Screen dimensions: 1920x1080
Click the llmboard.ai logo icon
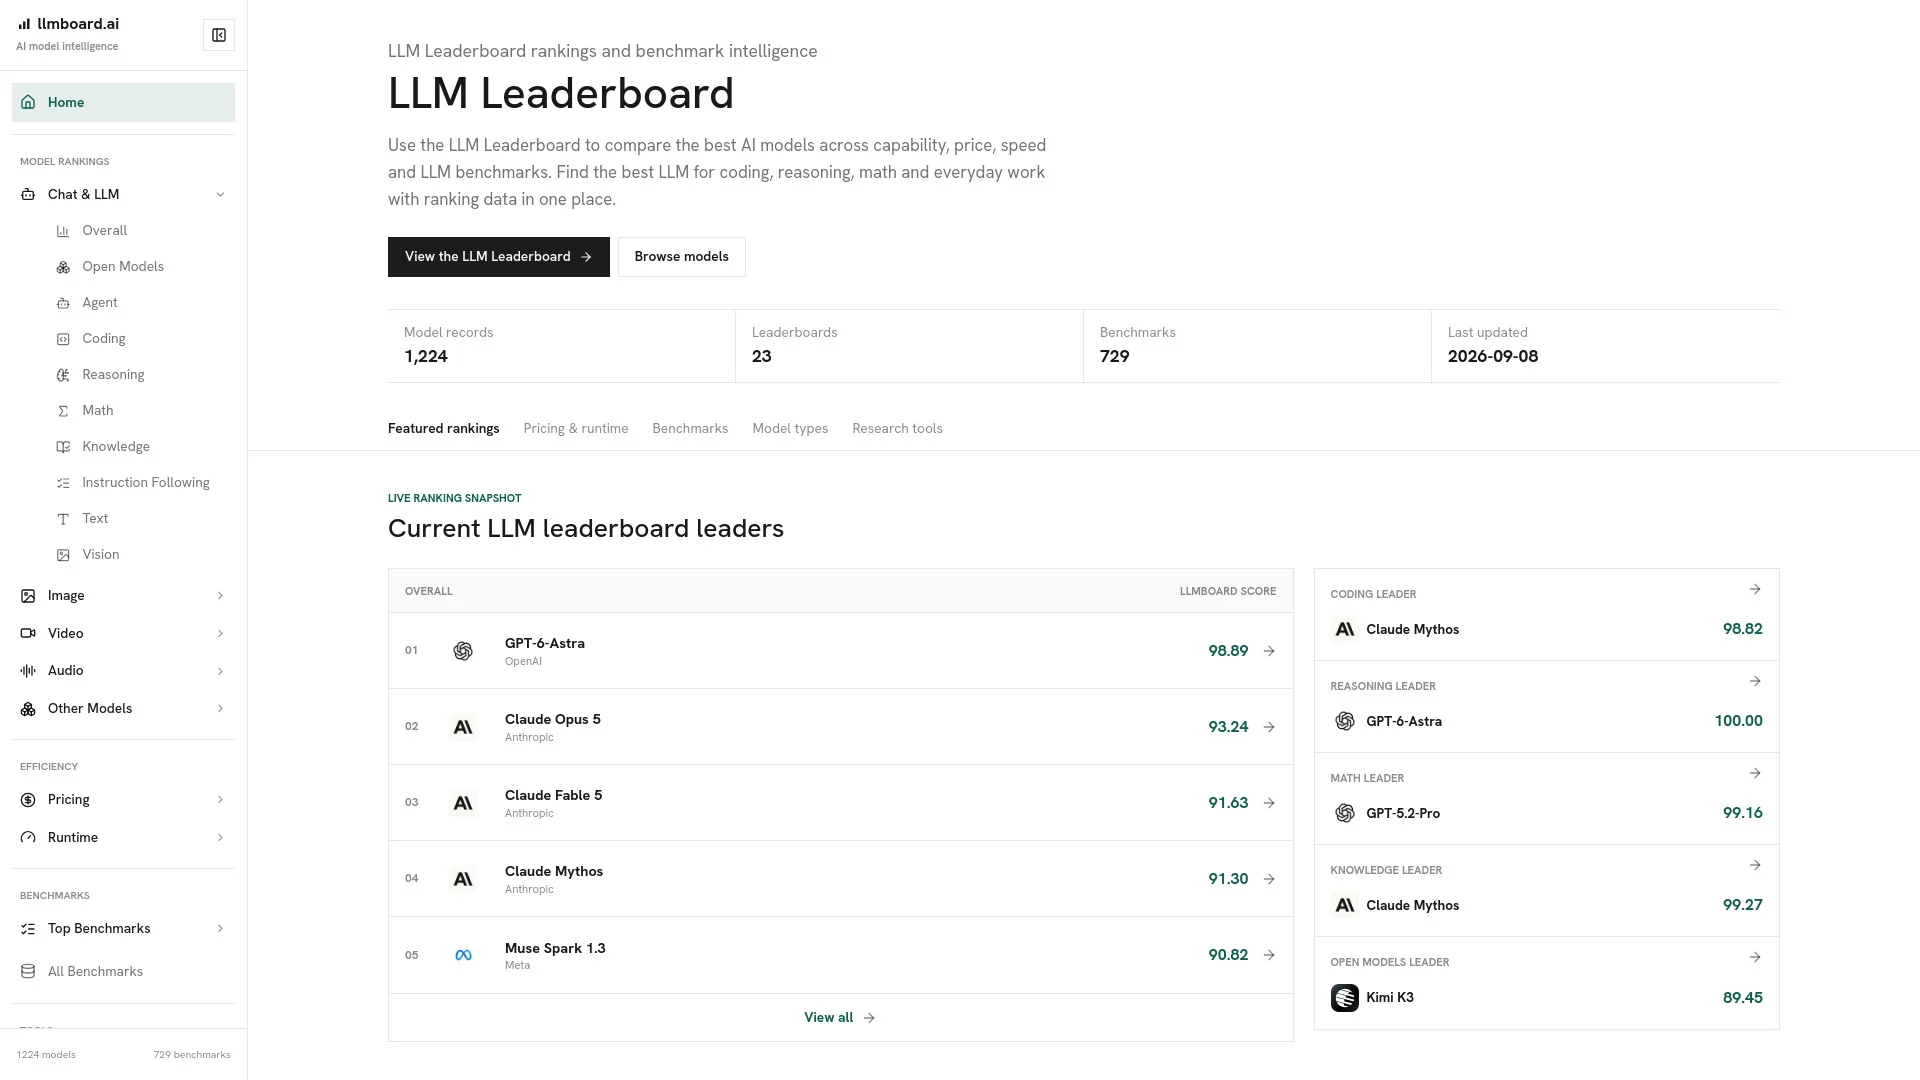(24, 24)
